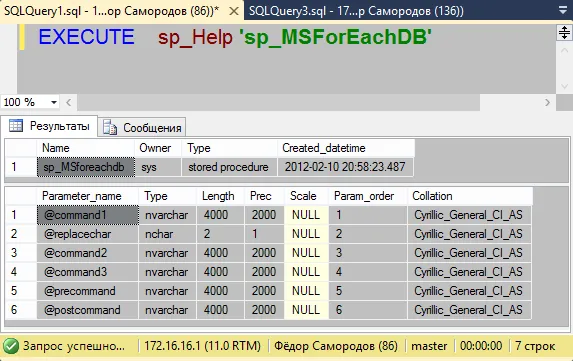Click the sp_Help text in the query editor
573x361 pixels.
coord(195,37)
